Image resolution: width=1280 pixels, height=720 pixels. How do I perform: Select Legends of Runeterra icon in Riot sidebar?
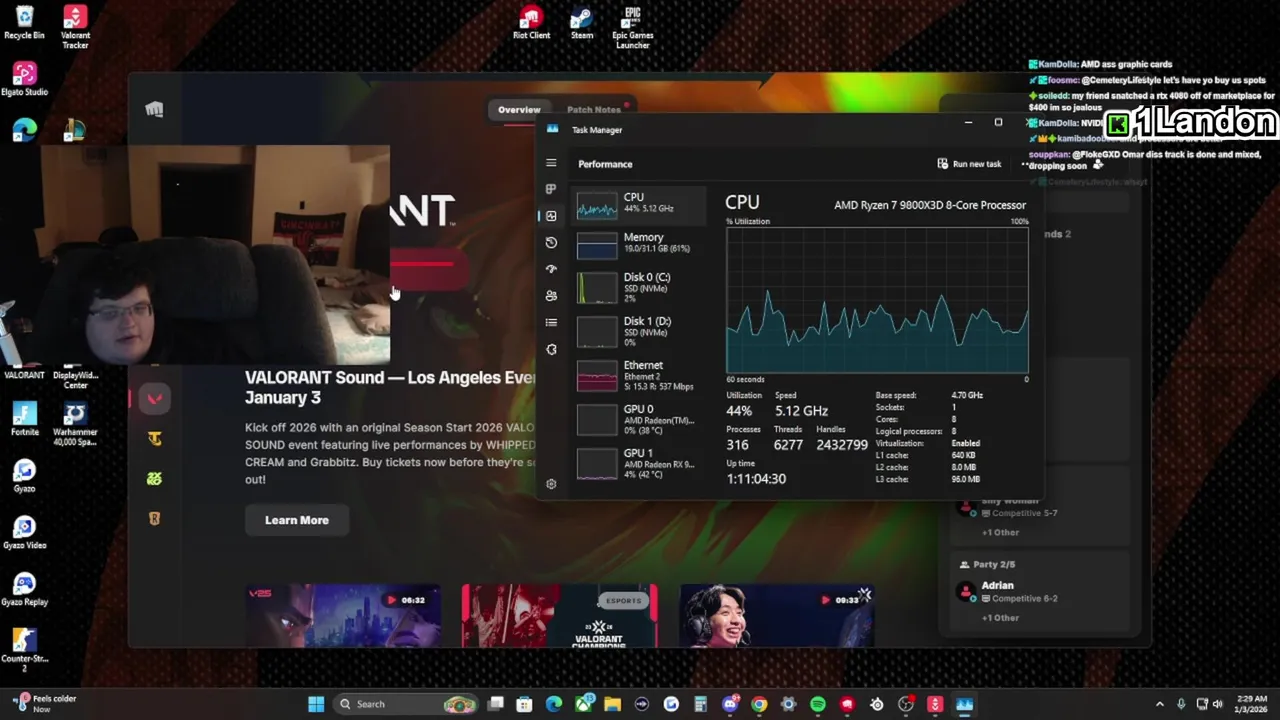pyautogui.click(x=154, y=519)
